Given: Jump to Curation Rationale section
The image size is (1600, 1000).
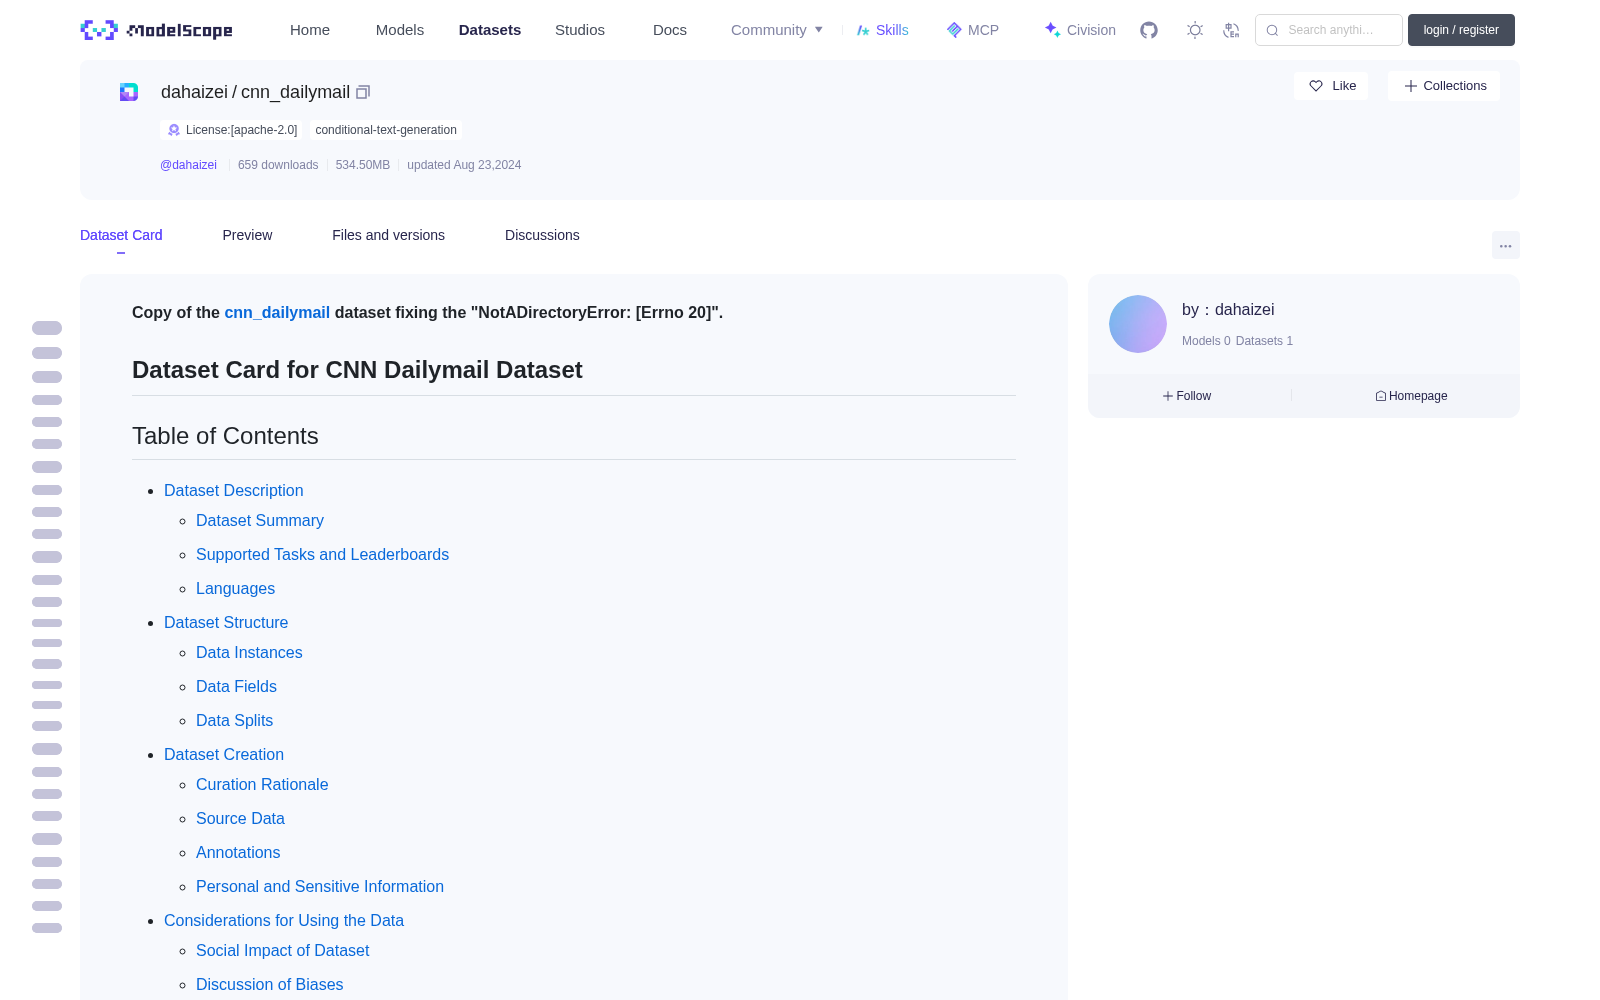Looking at the screenshot, I should [262, 785].
